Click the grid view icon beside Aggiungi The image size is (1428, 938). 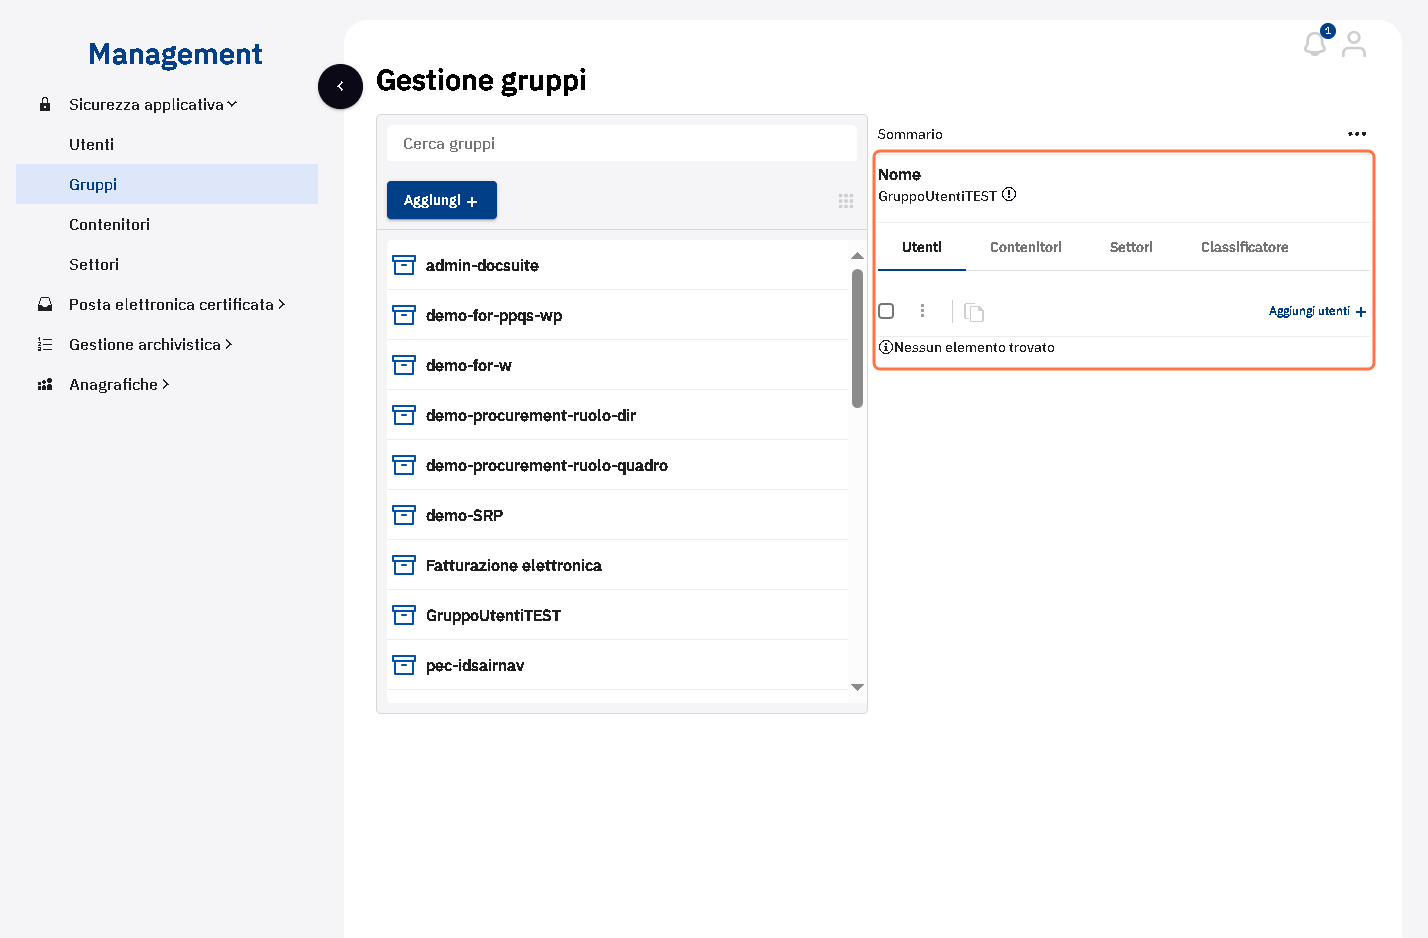pos(846,201)
